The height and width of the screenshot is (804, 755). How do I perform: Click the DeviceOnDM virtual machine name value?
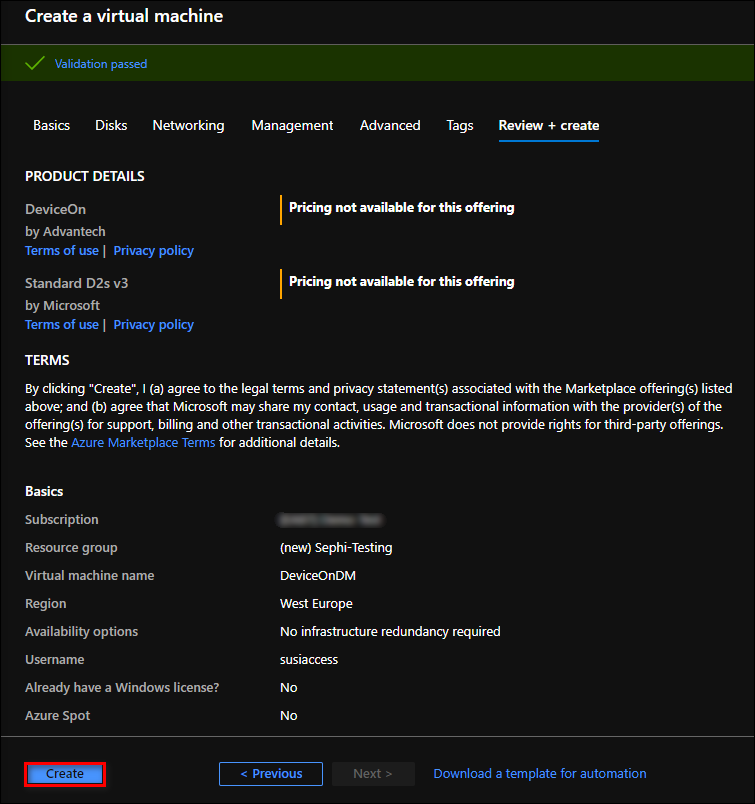pos(316,576)
